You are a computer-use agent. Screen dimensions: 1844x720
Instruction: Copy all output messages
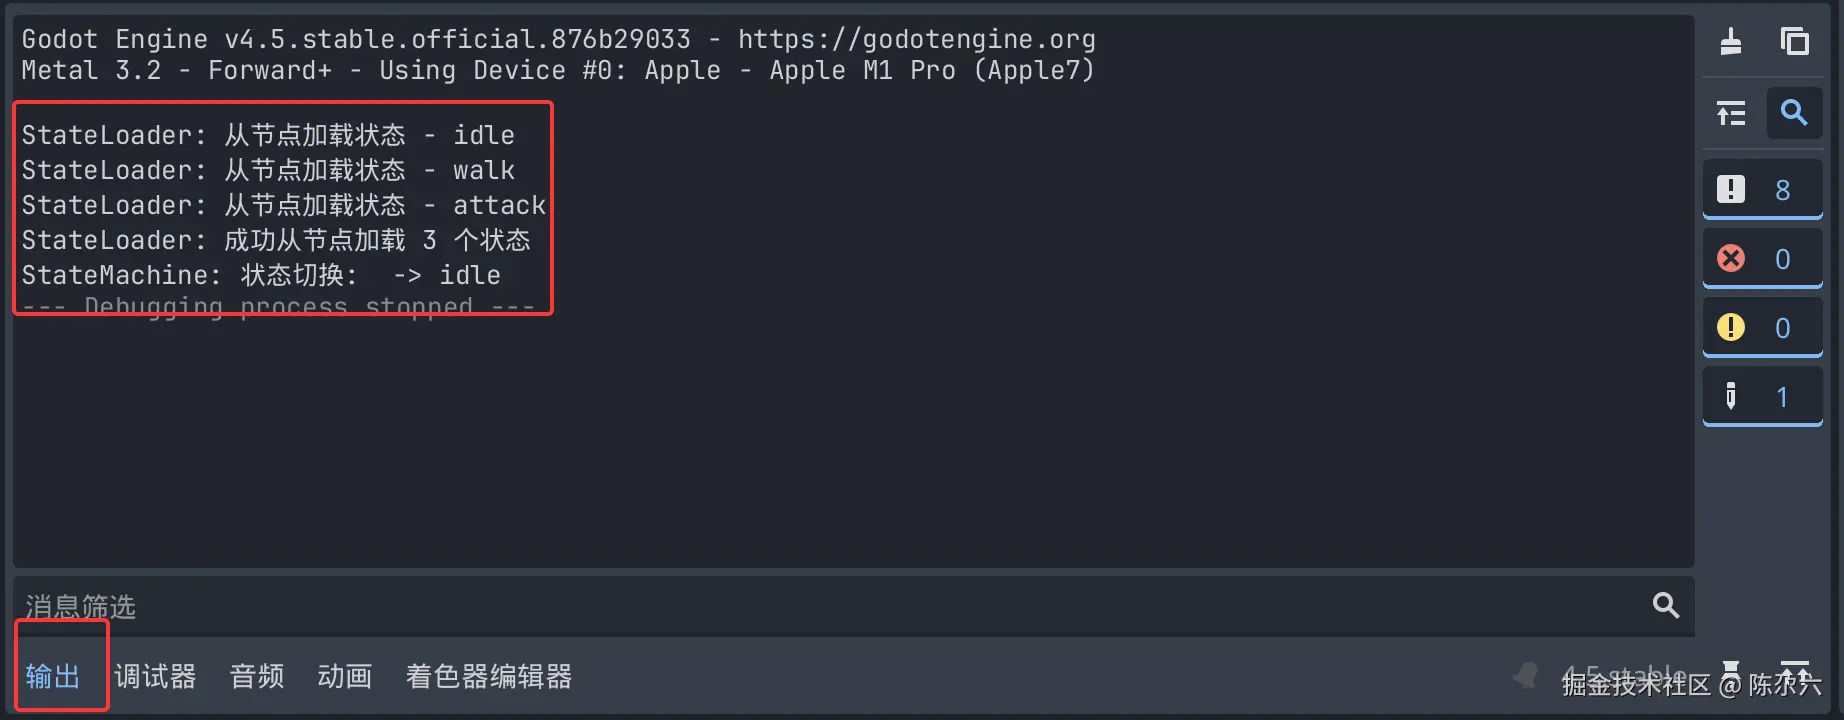[1796, 41]
